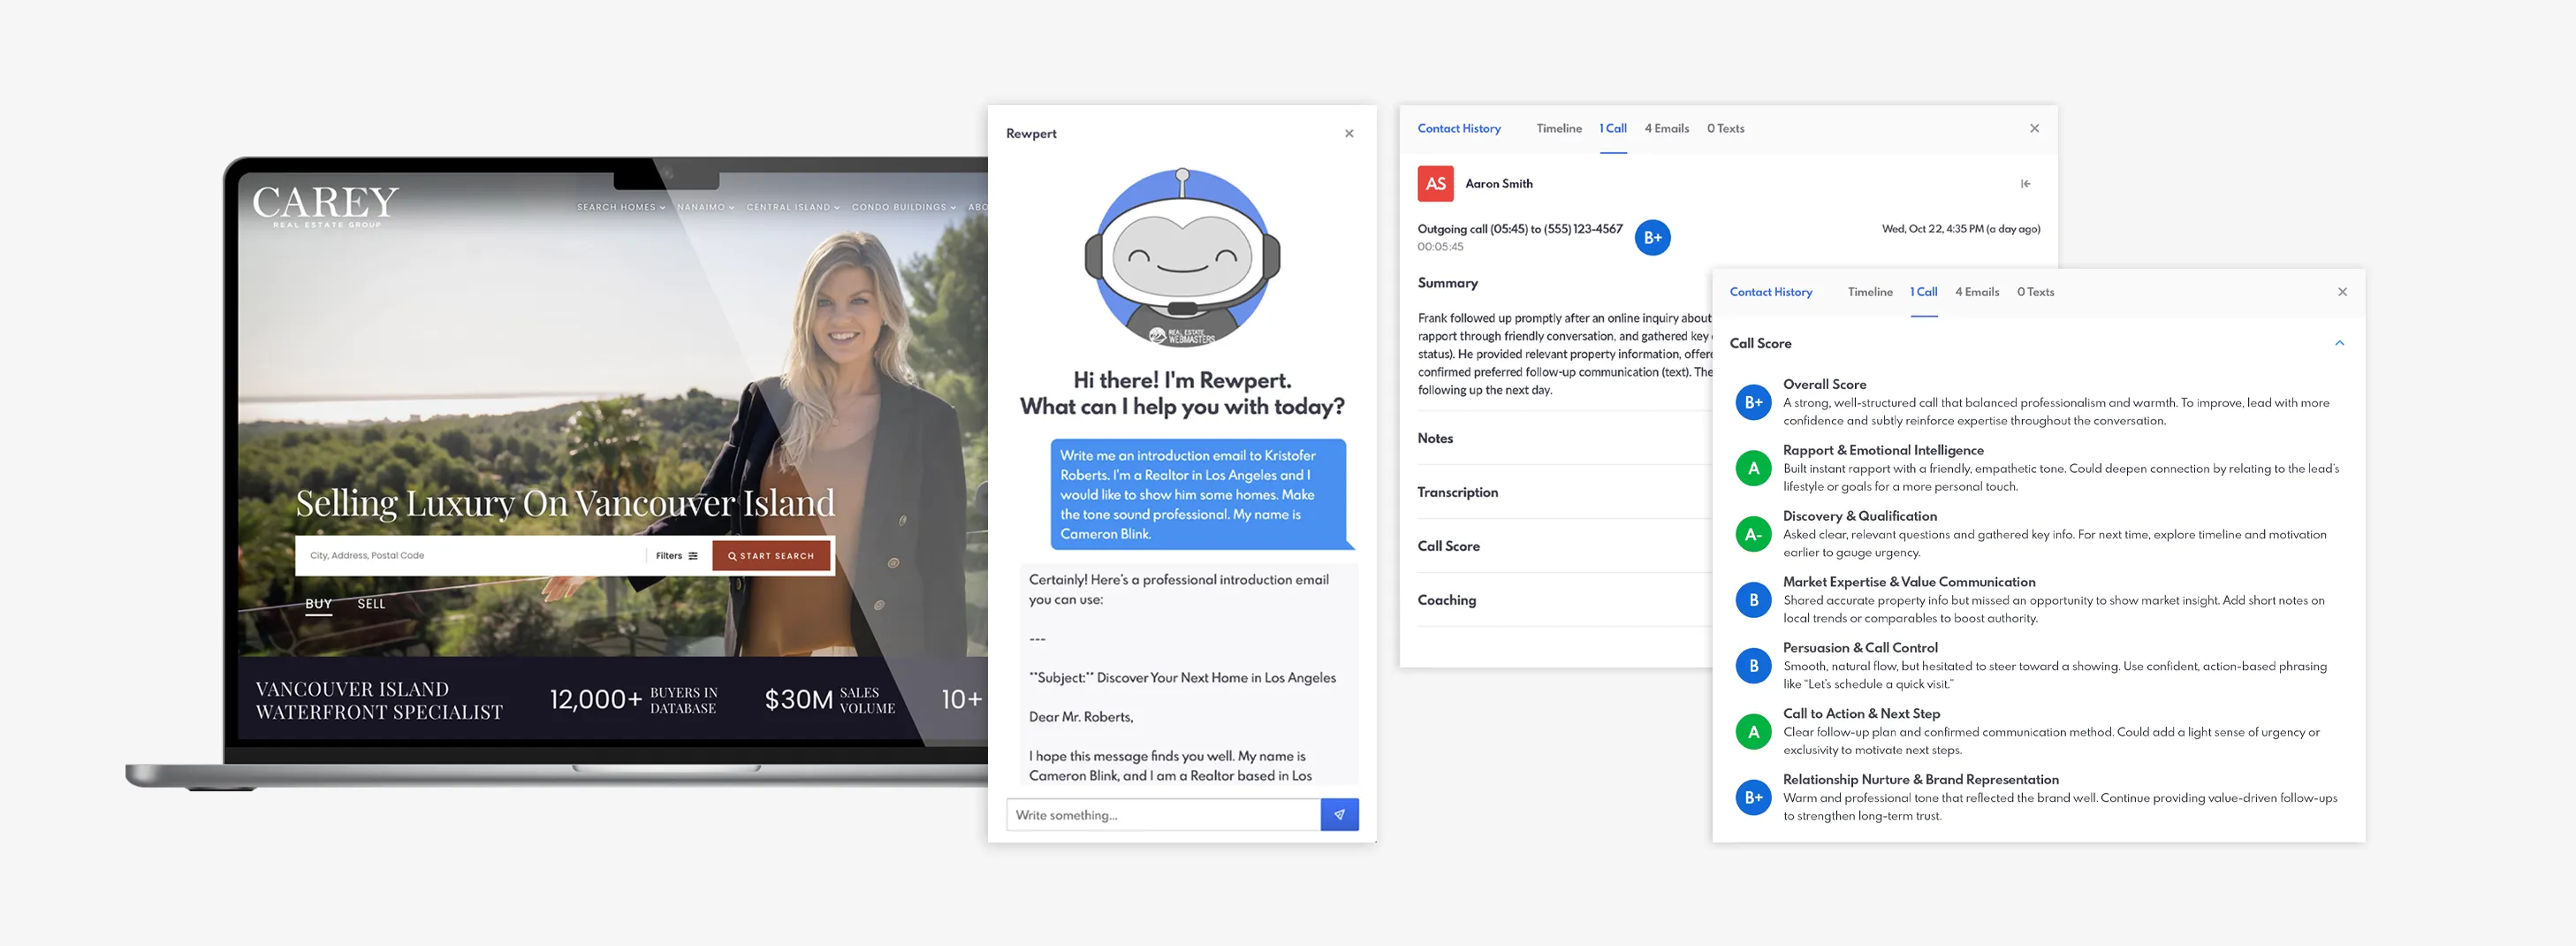Click the Contact History link
The image size is (2576, 946).
pos(1771,291)
